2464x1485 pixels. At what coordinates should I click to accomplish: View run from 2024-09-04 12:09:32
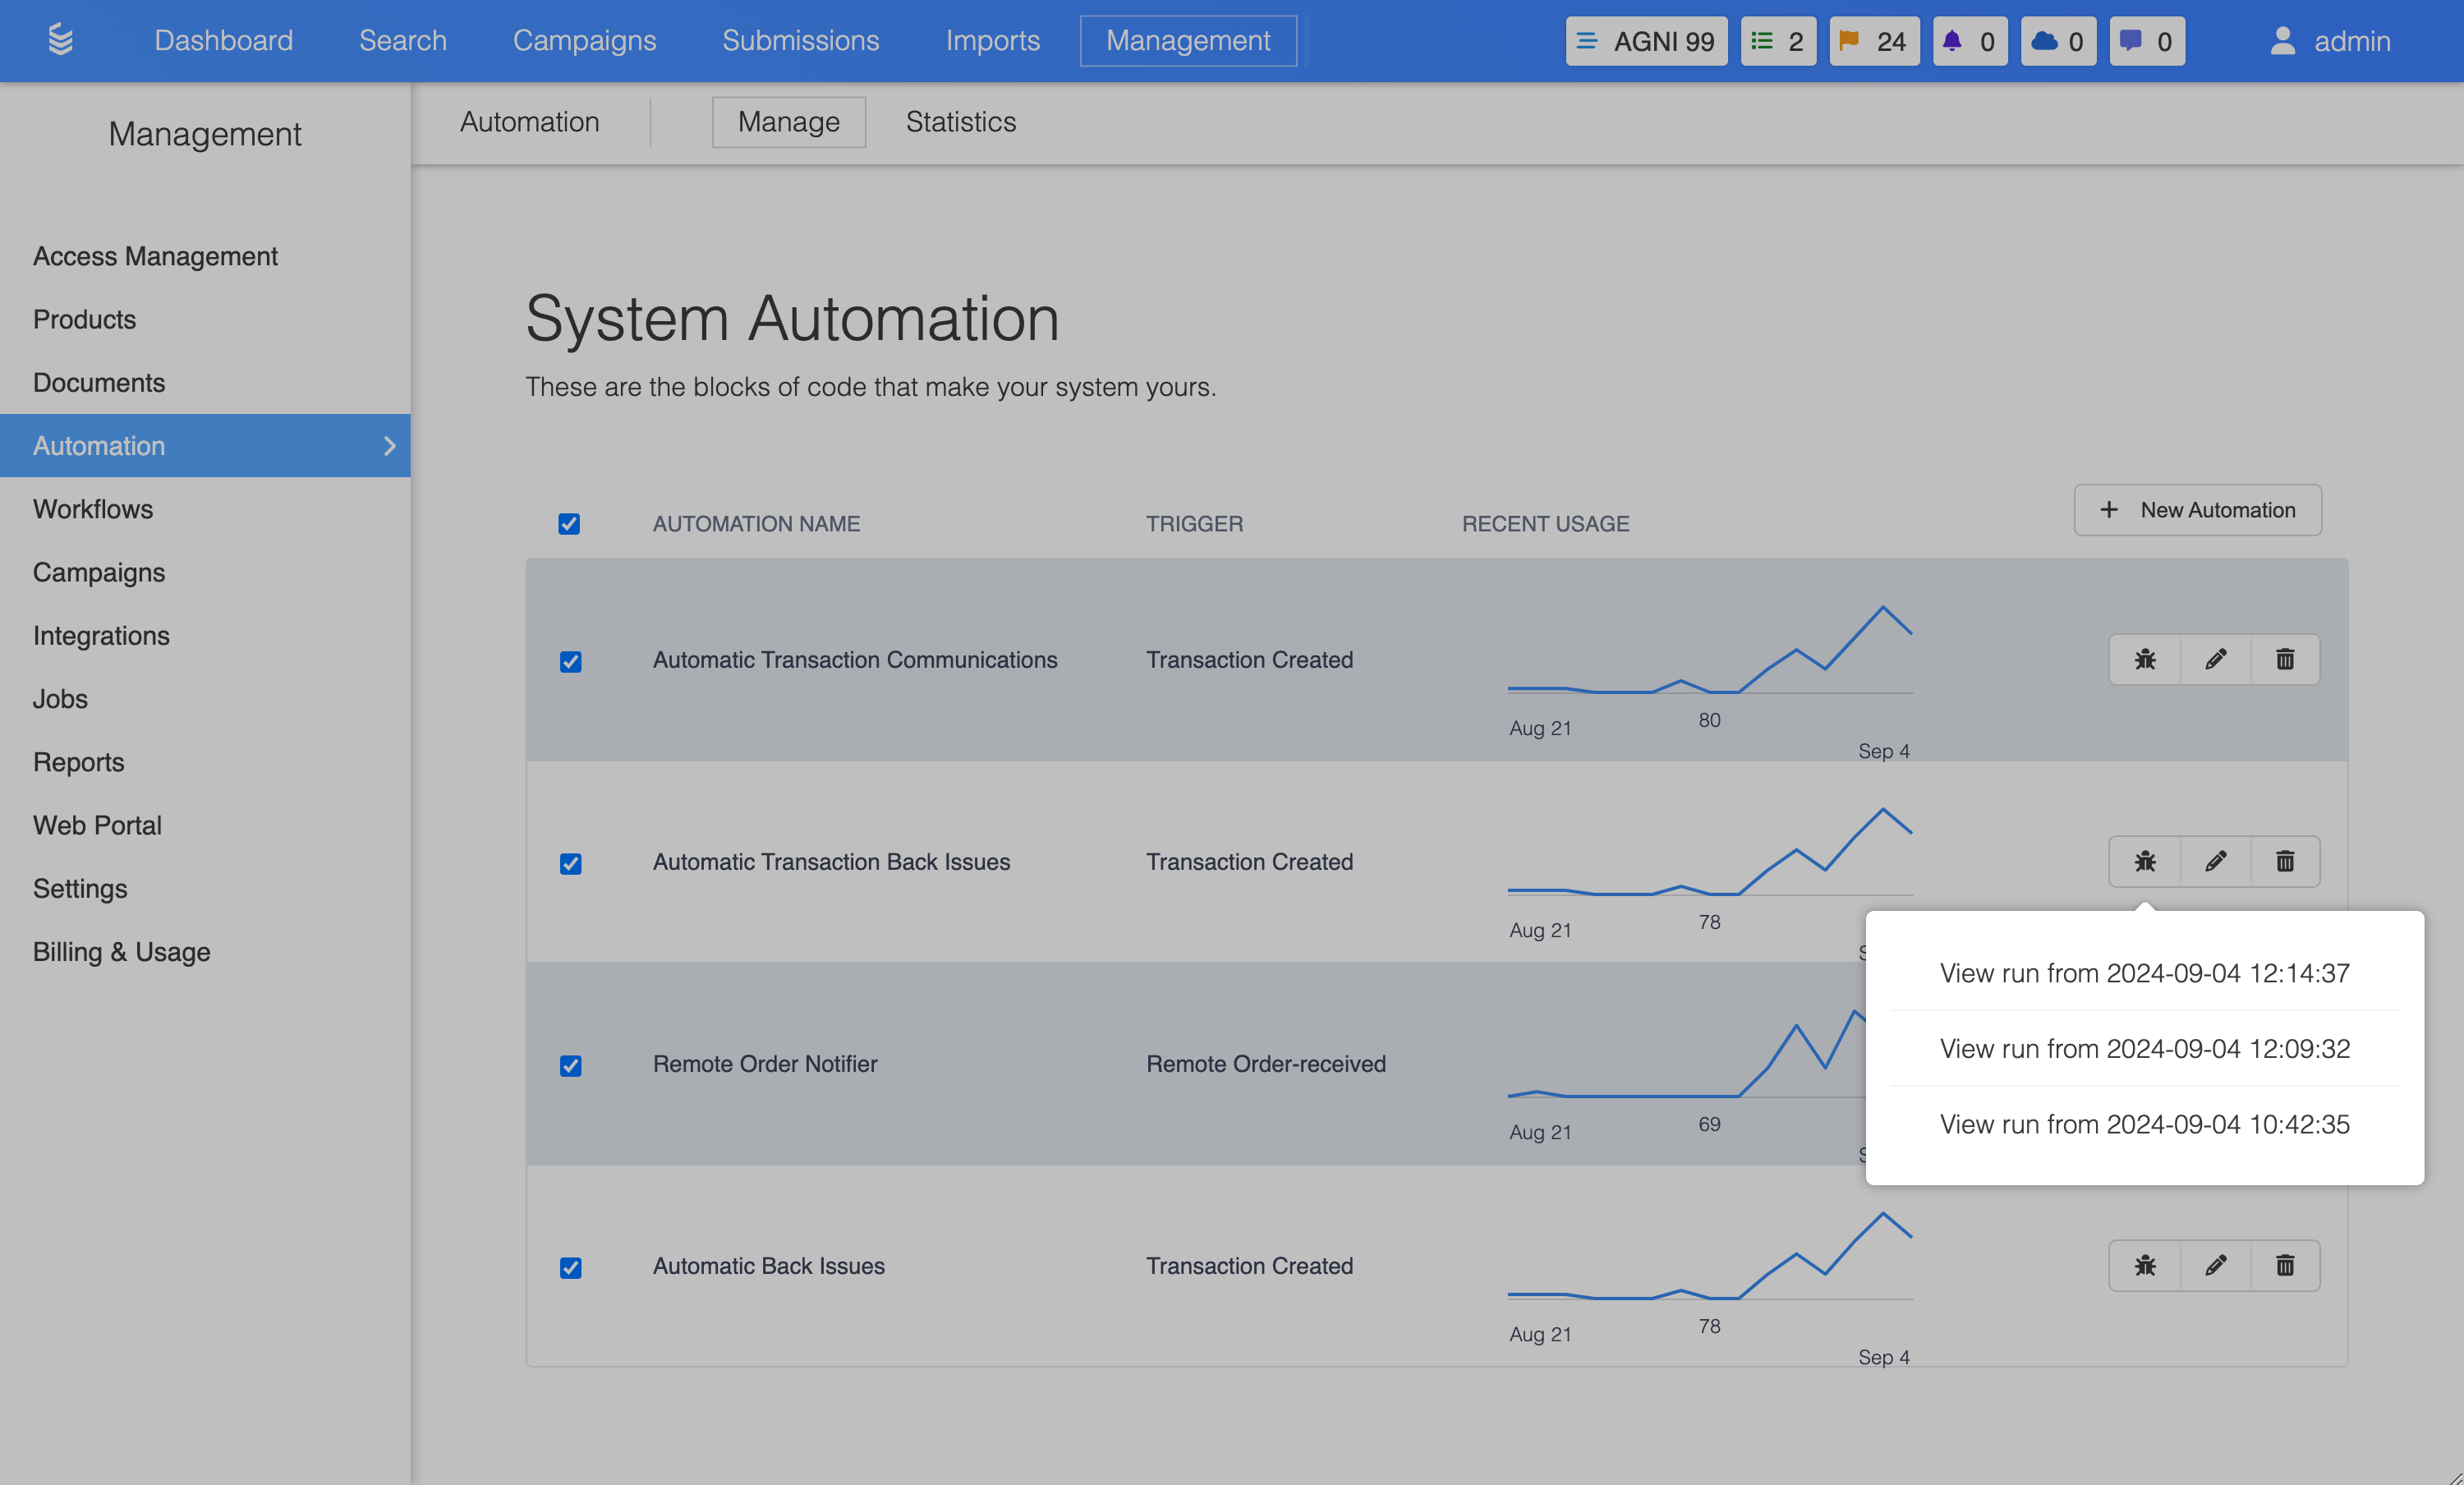point(2145,1048)
